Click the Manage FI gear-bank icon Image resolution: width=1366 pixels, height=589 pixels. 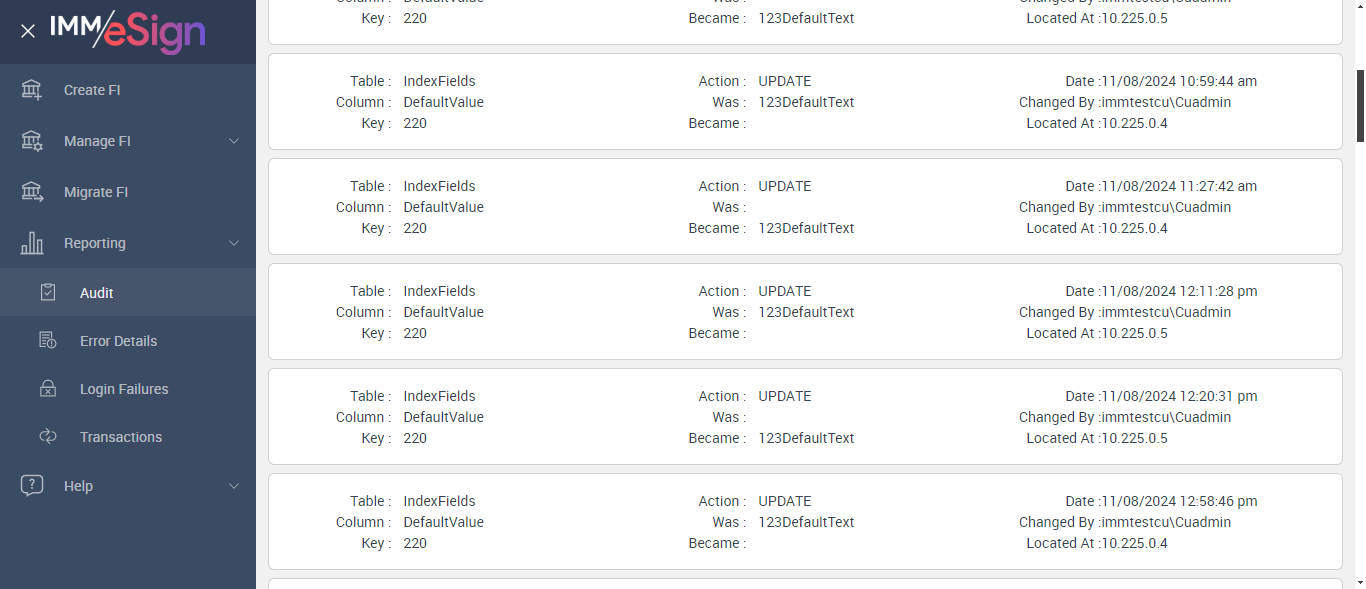click(32, 141)
